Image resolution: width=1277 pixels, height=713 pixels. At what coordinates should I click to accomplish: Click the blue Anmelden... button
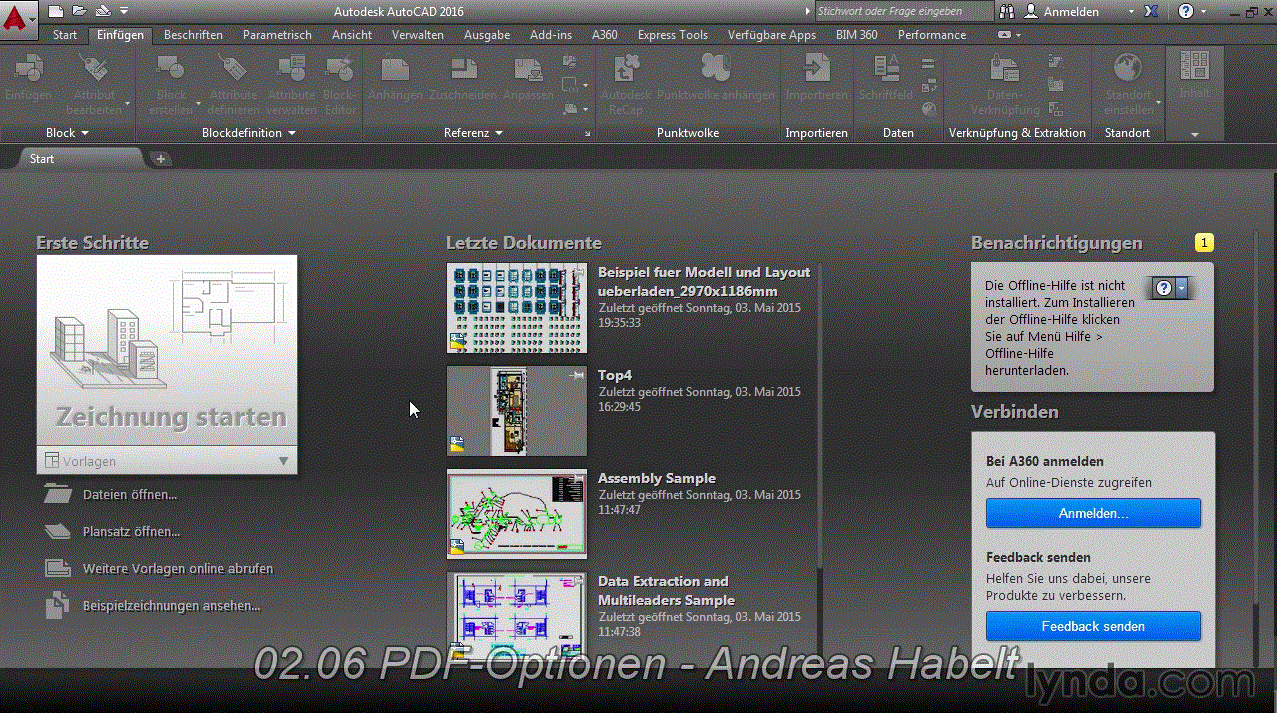[x=1093, y=513]
